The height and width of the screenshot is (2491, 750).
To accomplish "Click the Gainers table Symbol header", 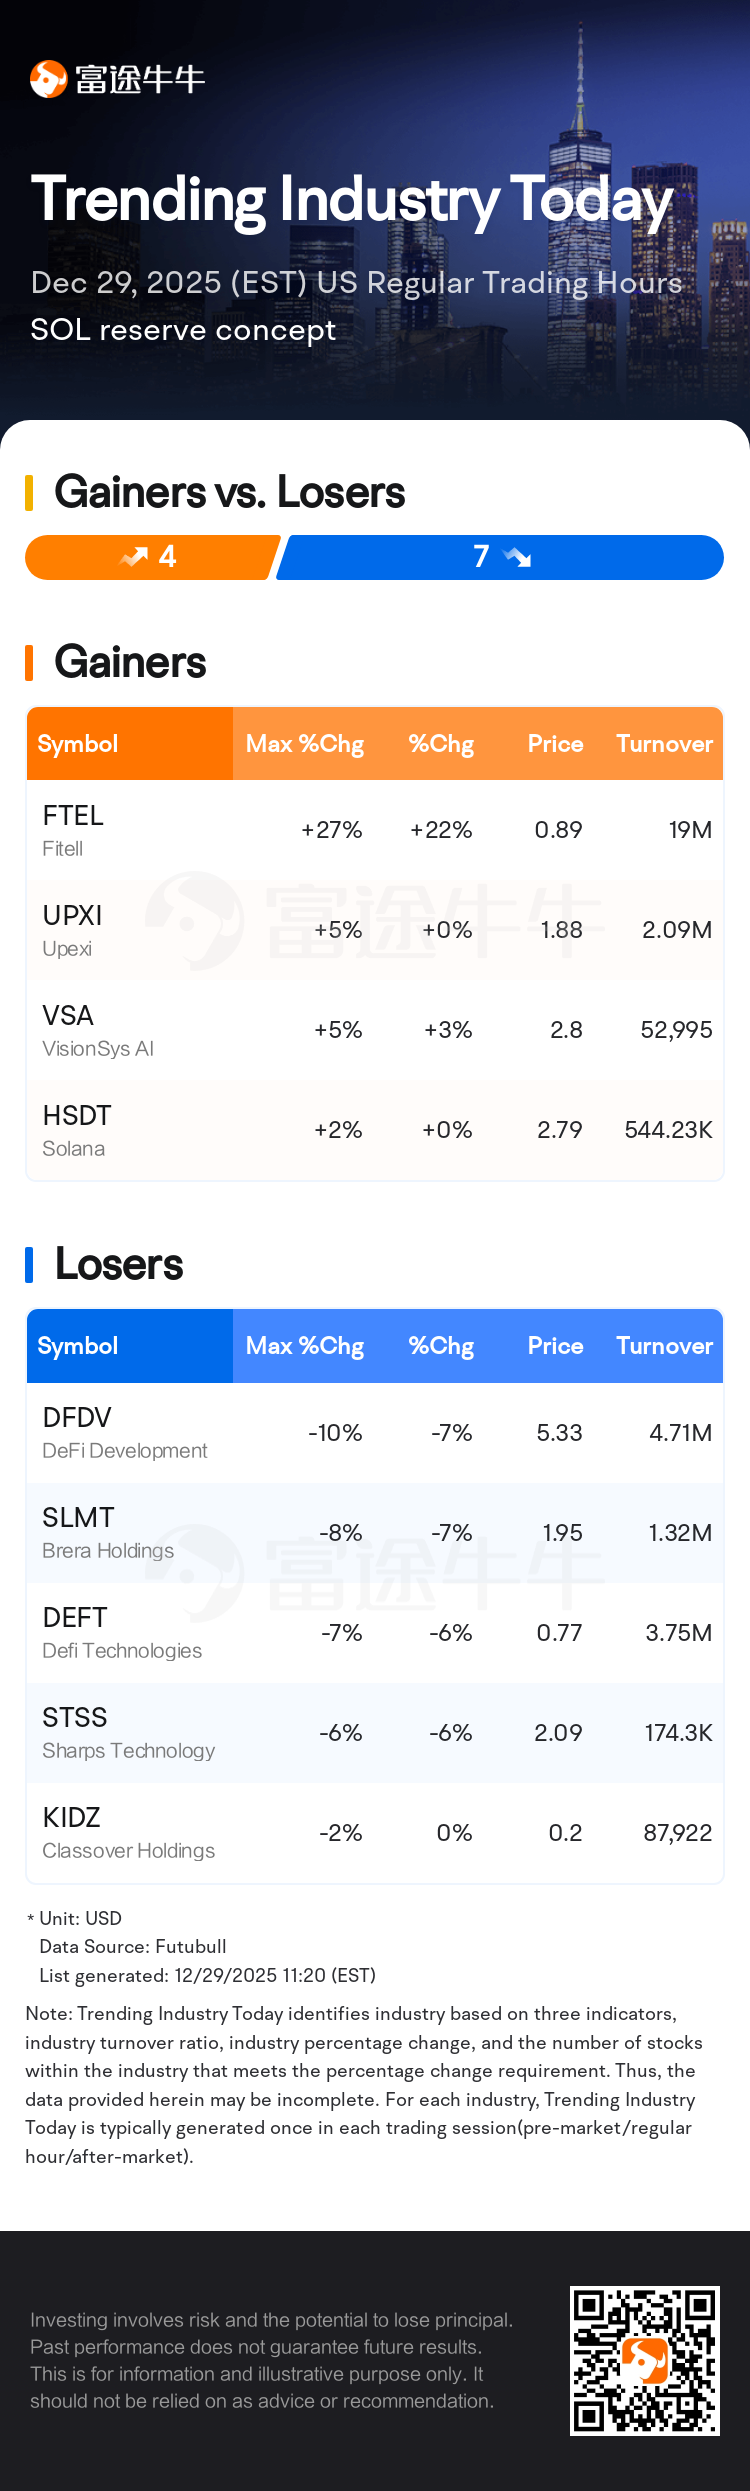I will [78, 744].
